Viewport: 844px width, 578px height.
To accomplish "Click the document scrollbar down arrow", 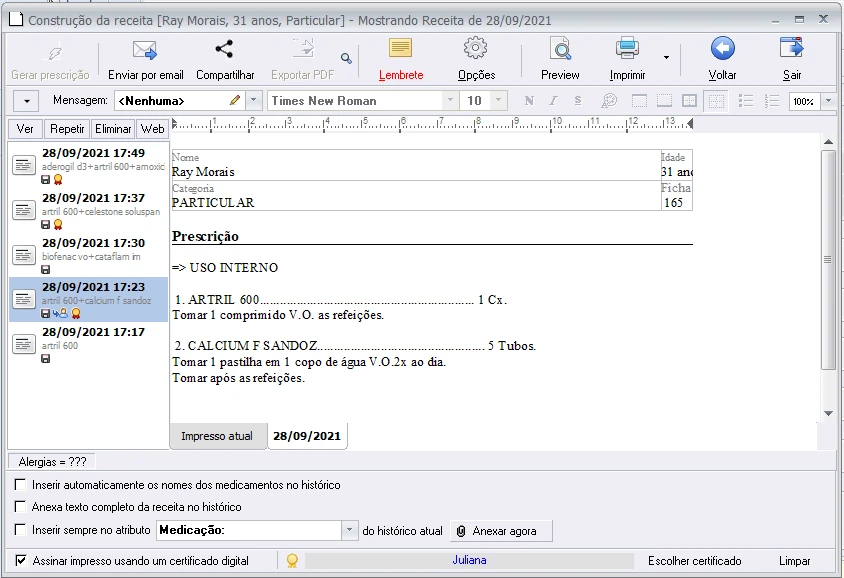I will 828,413.
